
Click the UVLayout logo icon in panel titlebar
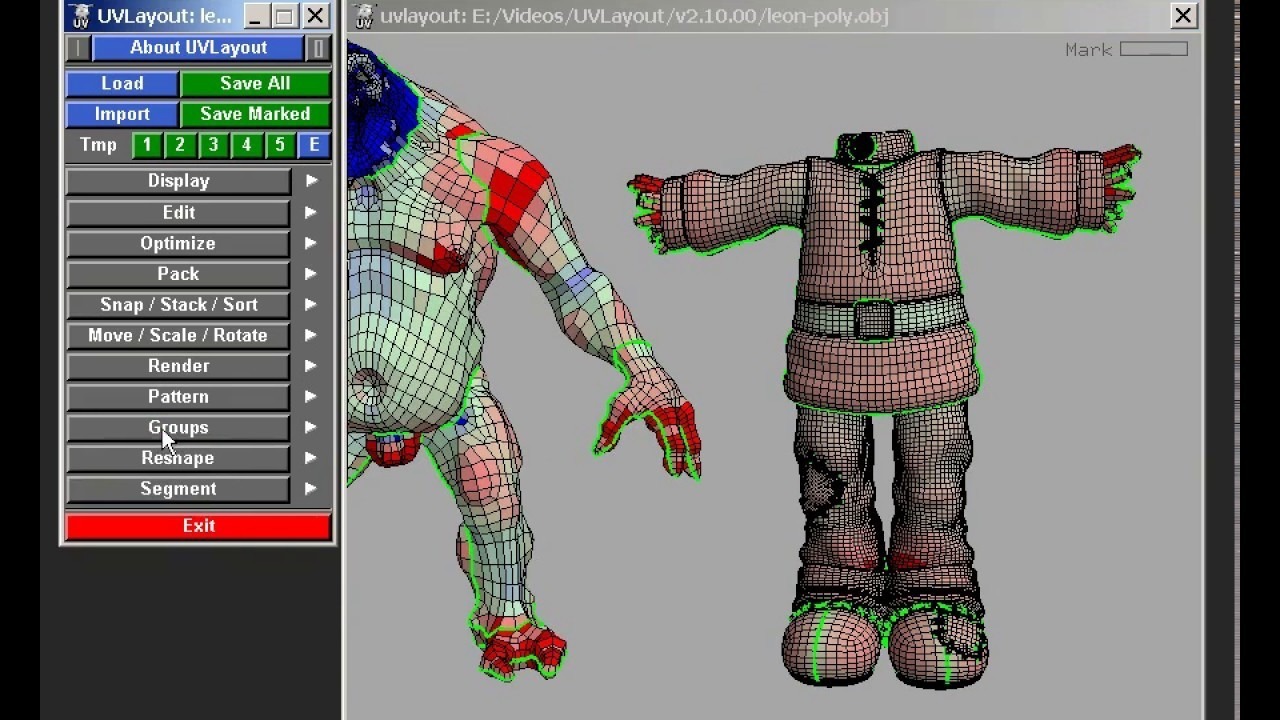(x=81, y=16)
